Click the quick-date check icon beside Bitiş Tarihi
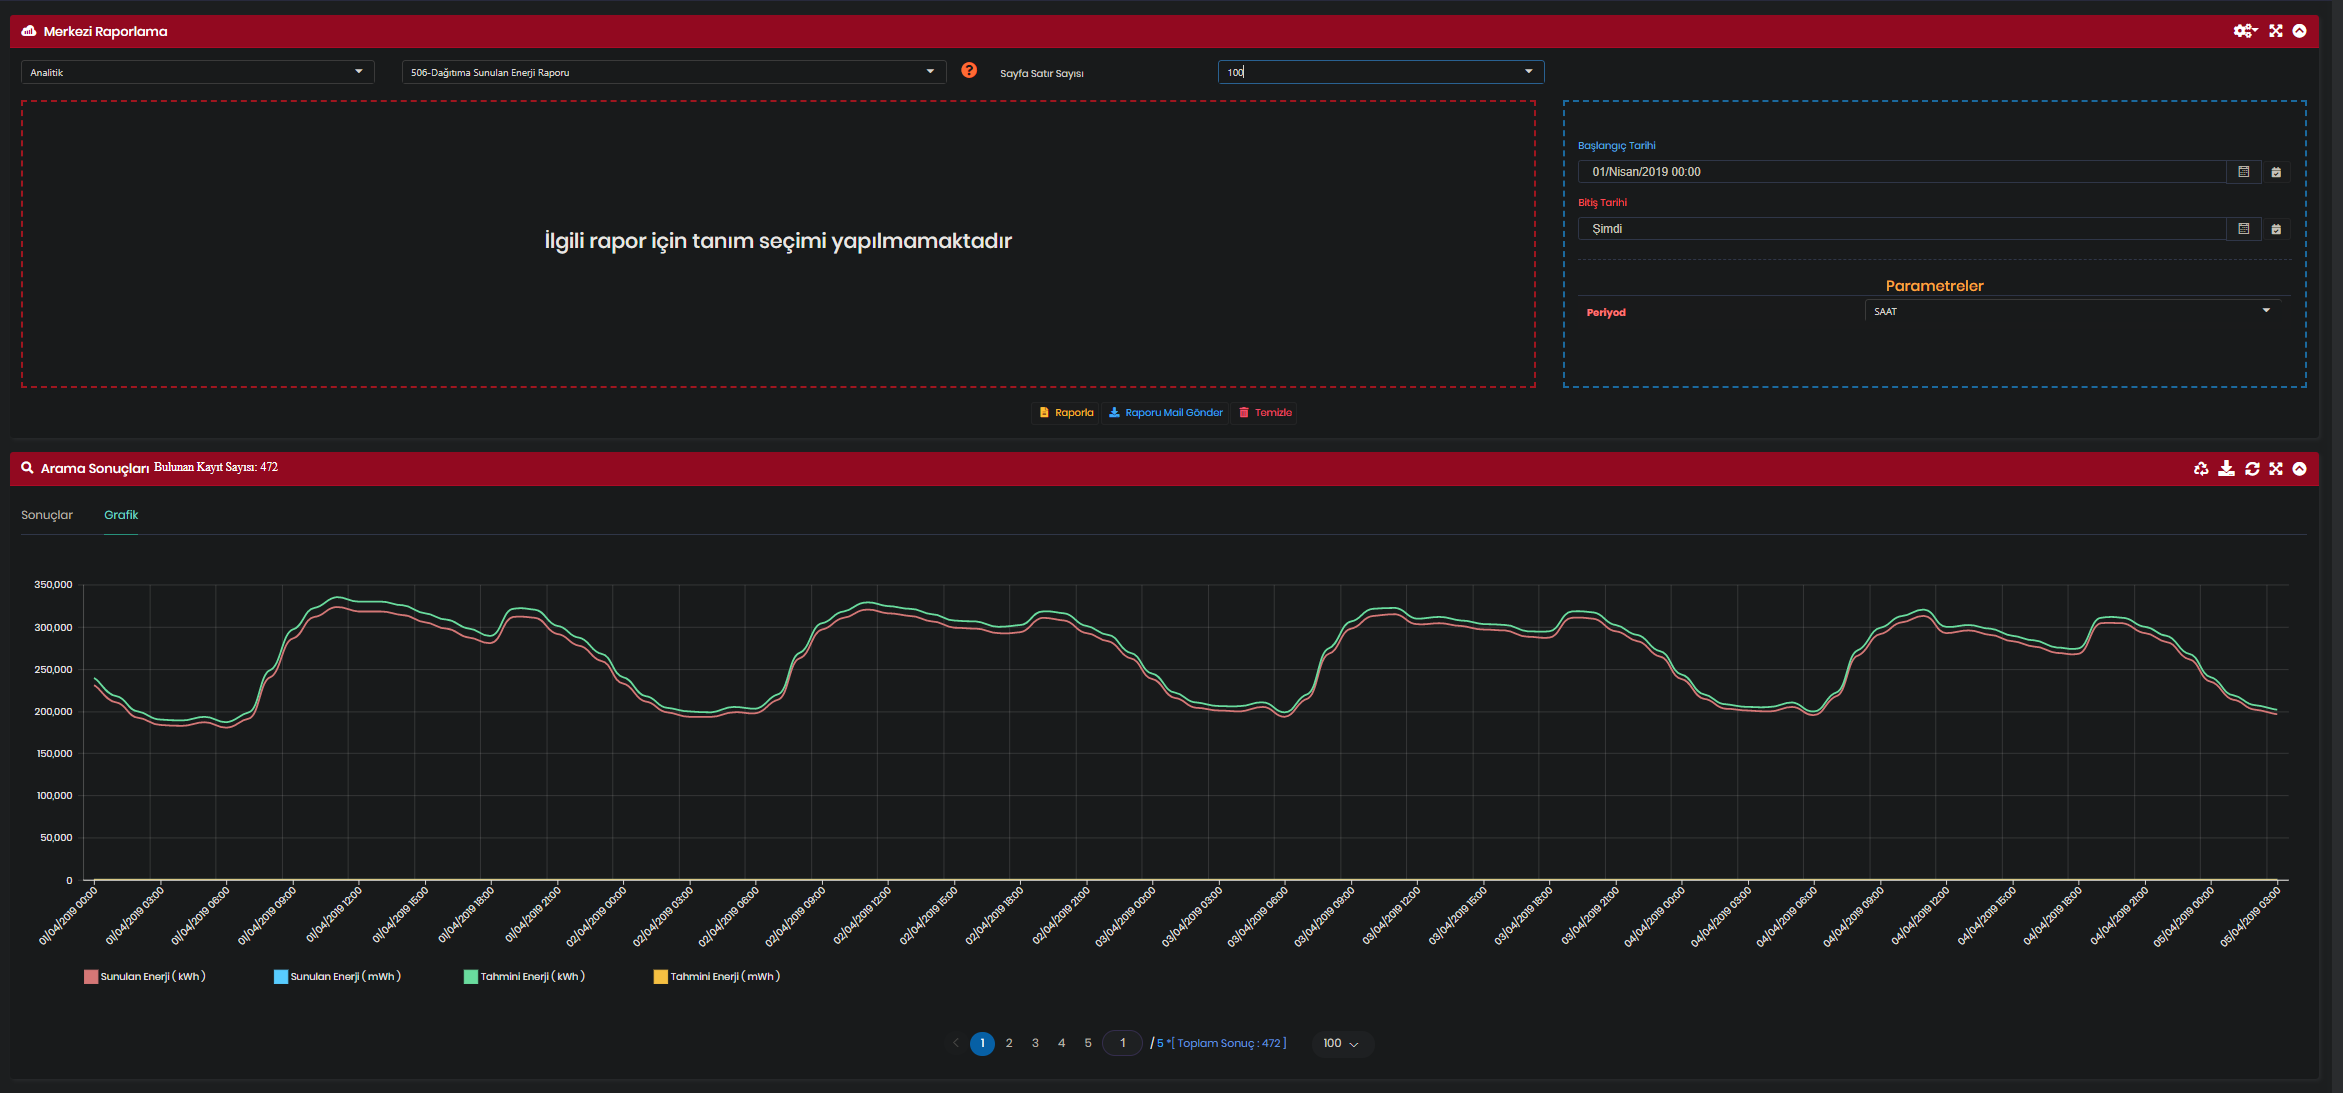Viewport: 2343px width, 1093px height. tap(2276, 229)
